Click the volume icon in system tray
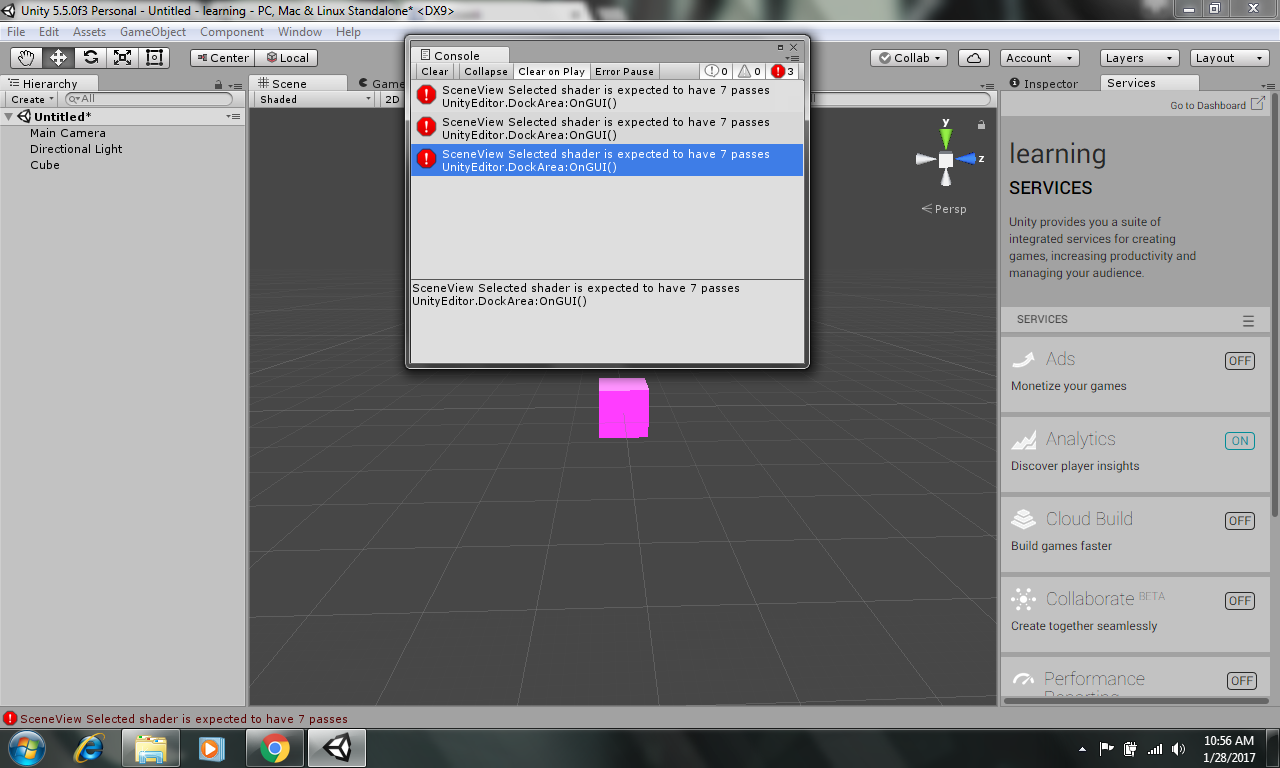This screenshot has width=1280, height=768. pos(1179,748)
